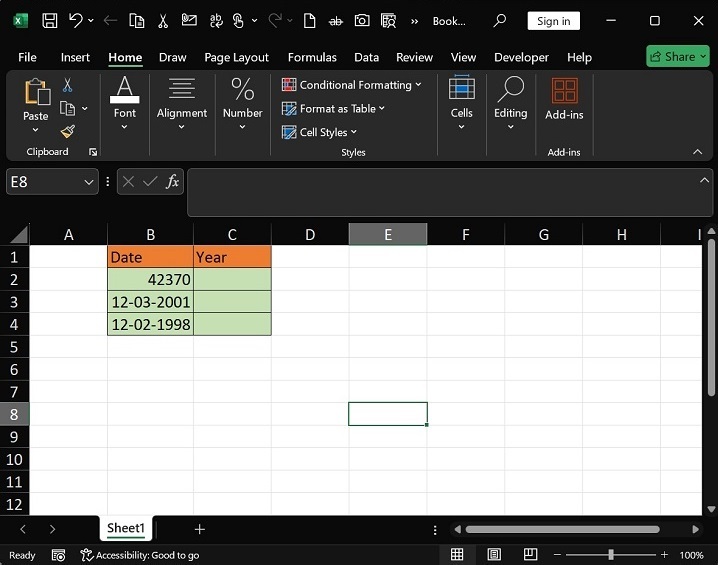Click the Sign in button
Image resolution: width=718 pixels, height=565 pixels.
553,20
